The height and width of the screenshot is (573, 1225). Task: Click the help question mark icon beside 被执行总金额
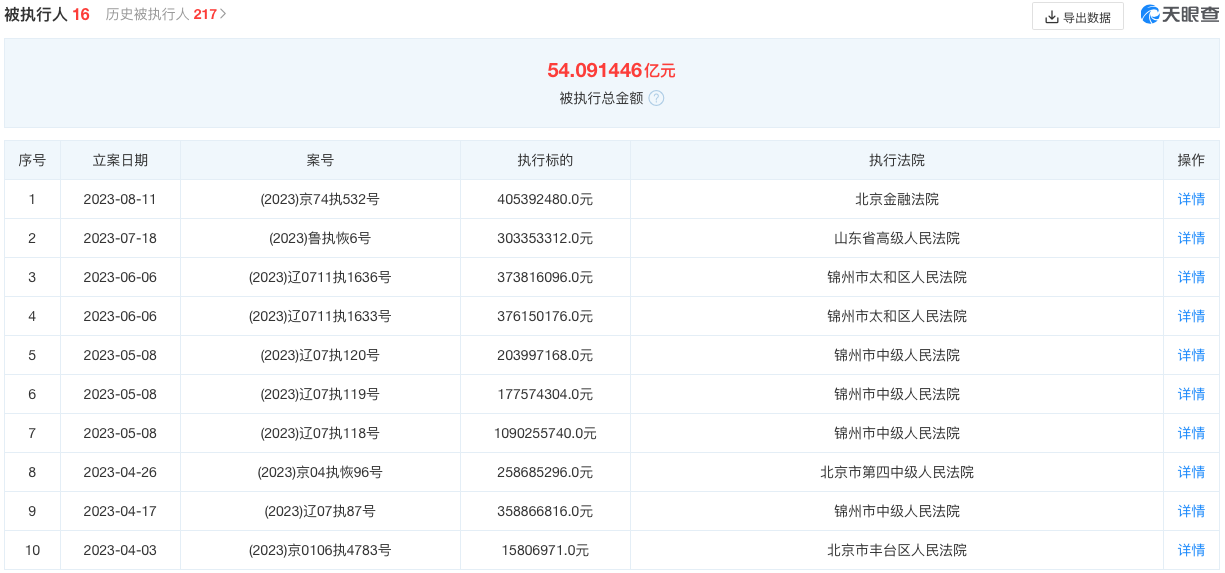point(656,98)
